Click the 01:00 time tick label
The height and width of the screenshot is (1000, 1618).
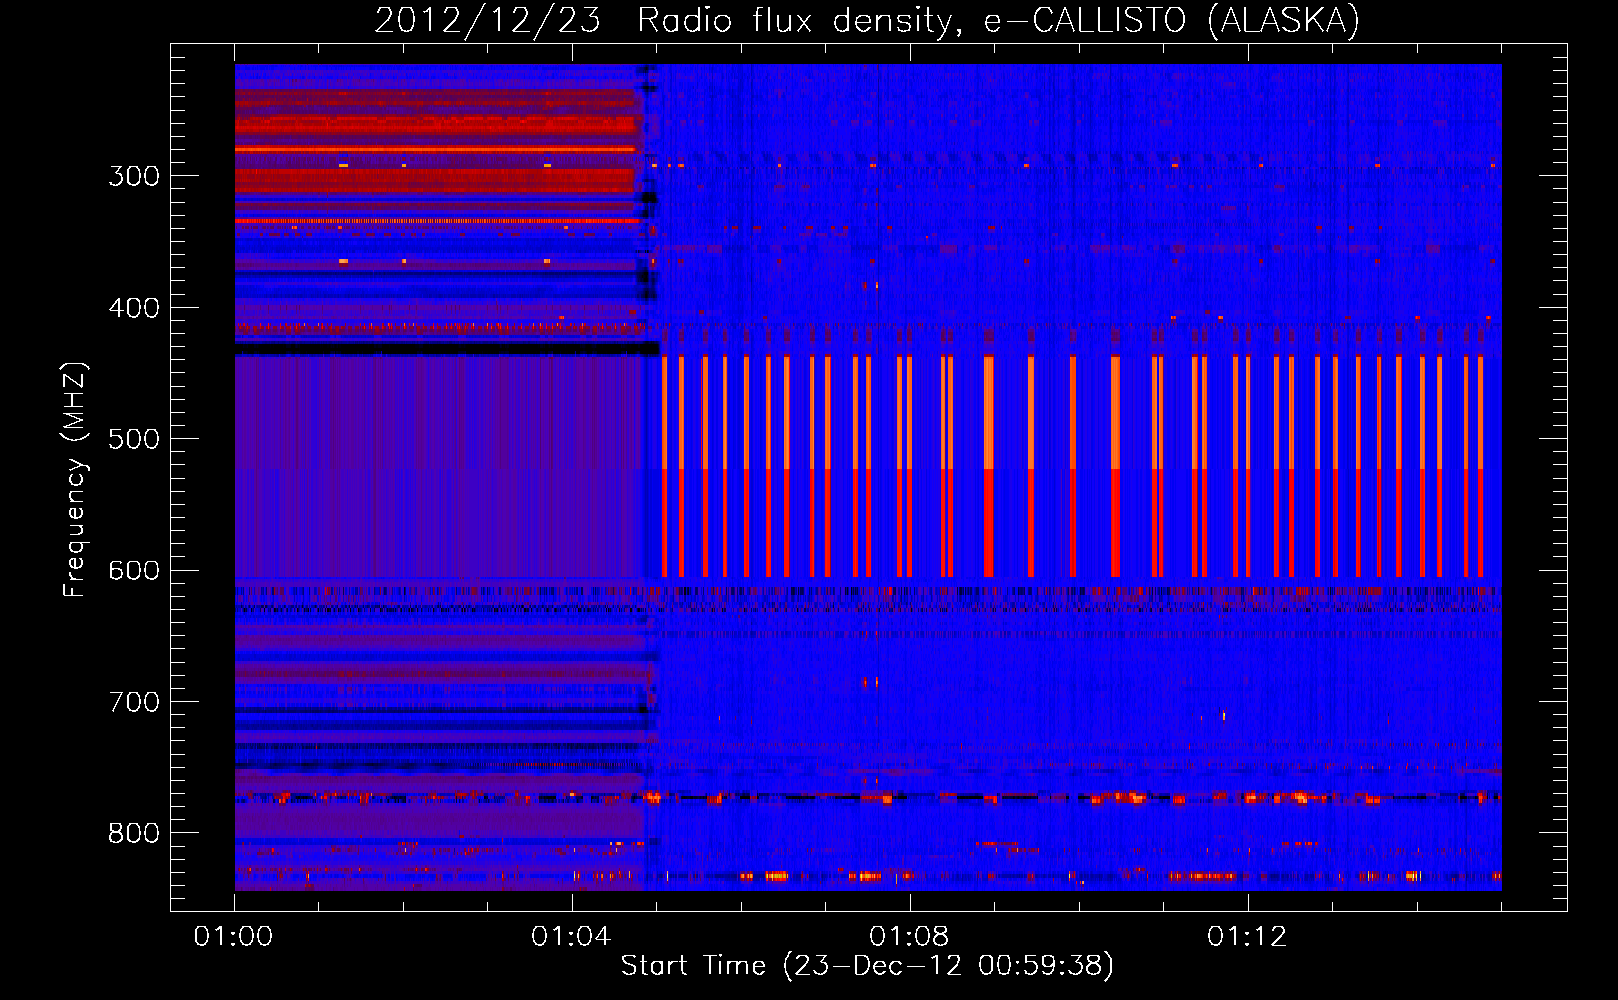pos(234,937)
